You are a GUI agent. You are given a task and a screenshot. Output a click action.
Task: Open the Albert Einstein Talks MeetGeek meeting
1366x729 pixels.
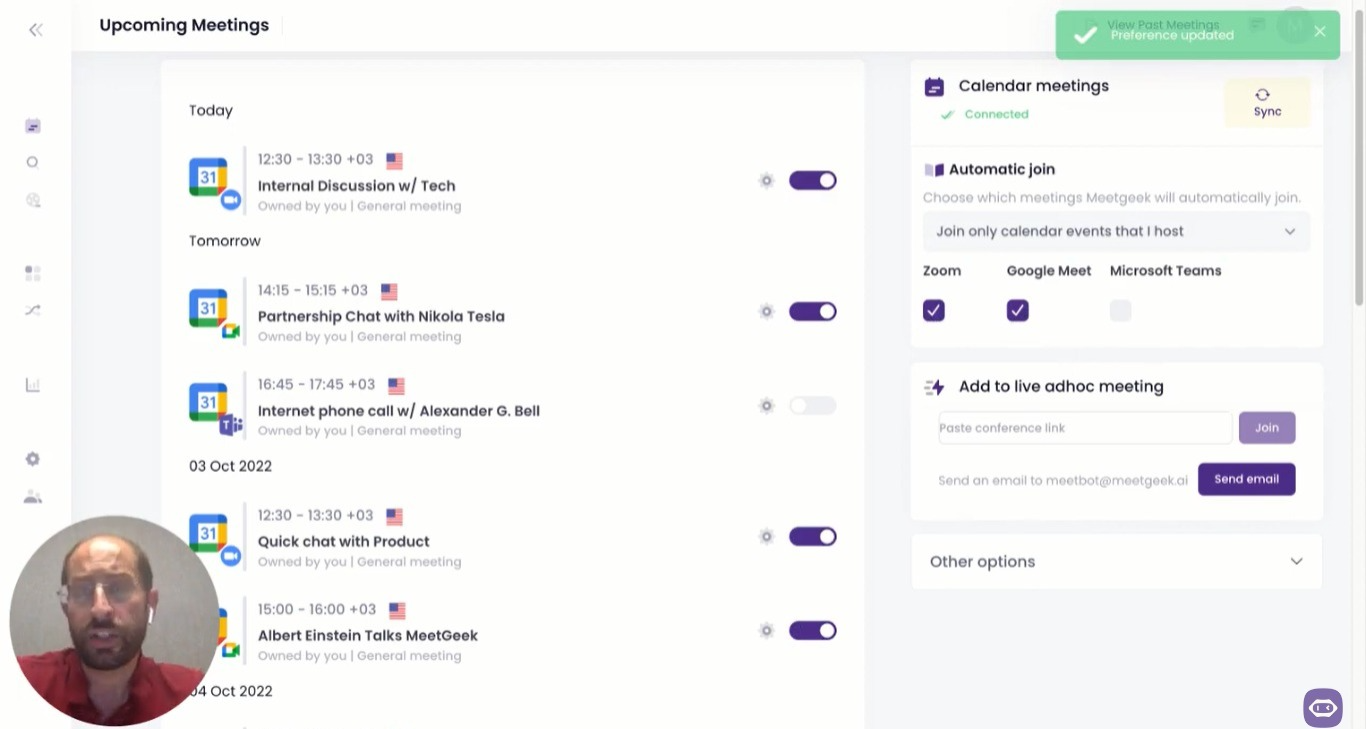tap(368, 636)
